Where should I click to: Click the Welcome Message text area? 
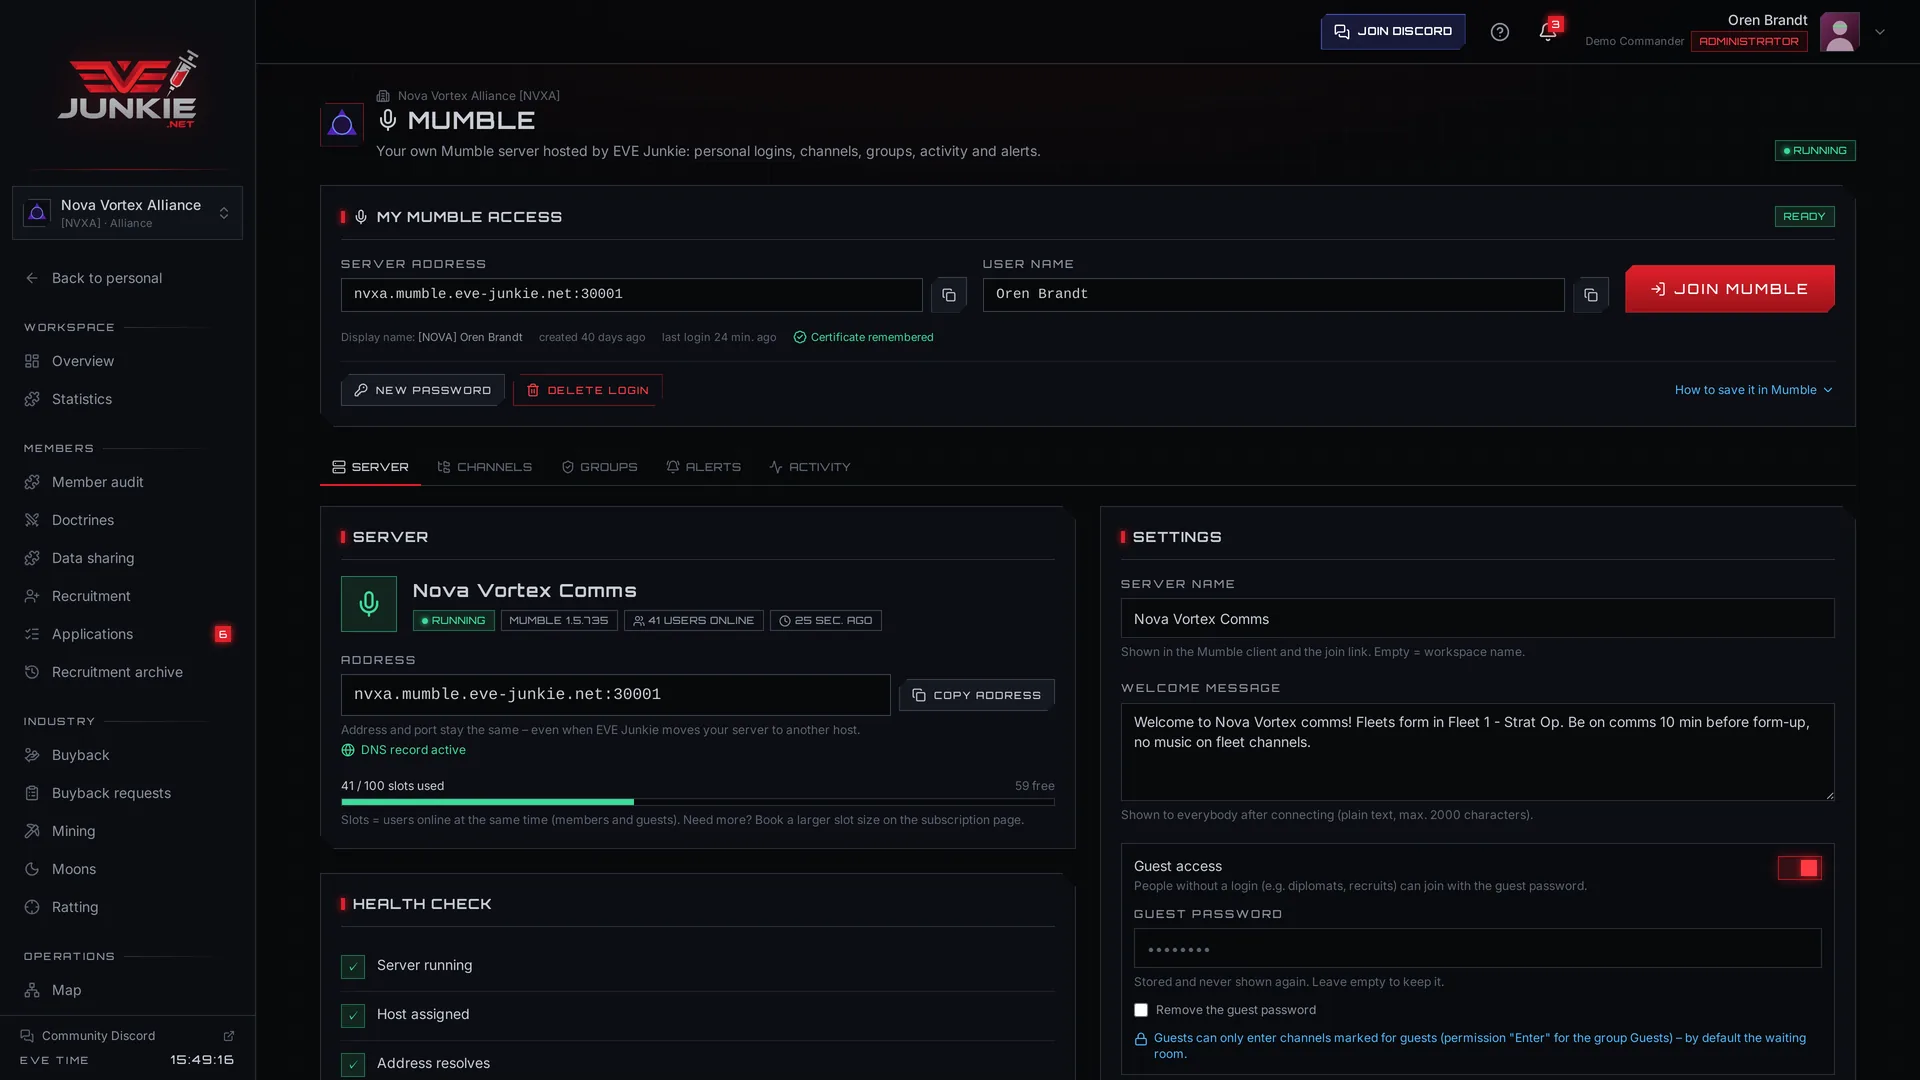point(1477,752)
